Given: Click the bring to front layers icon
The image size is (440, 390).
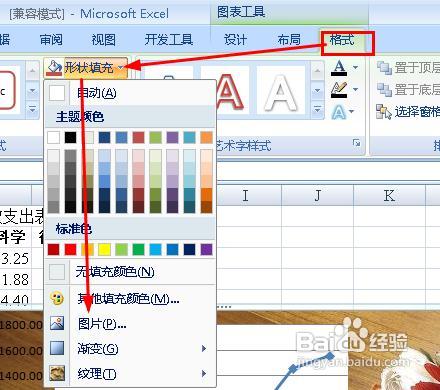Looking at the screenshot, I should (x=384, y=68).
